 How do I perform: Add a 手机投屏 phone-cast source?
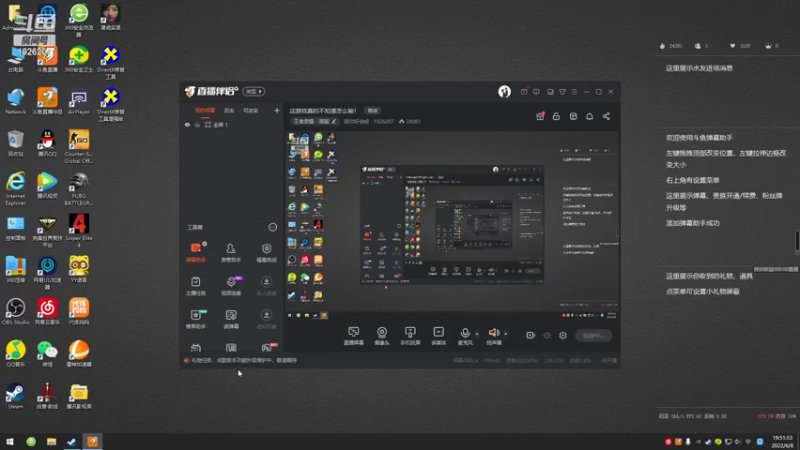(410, 336)
